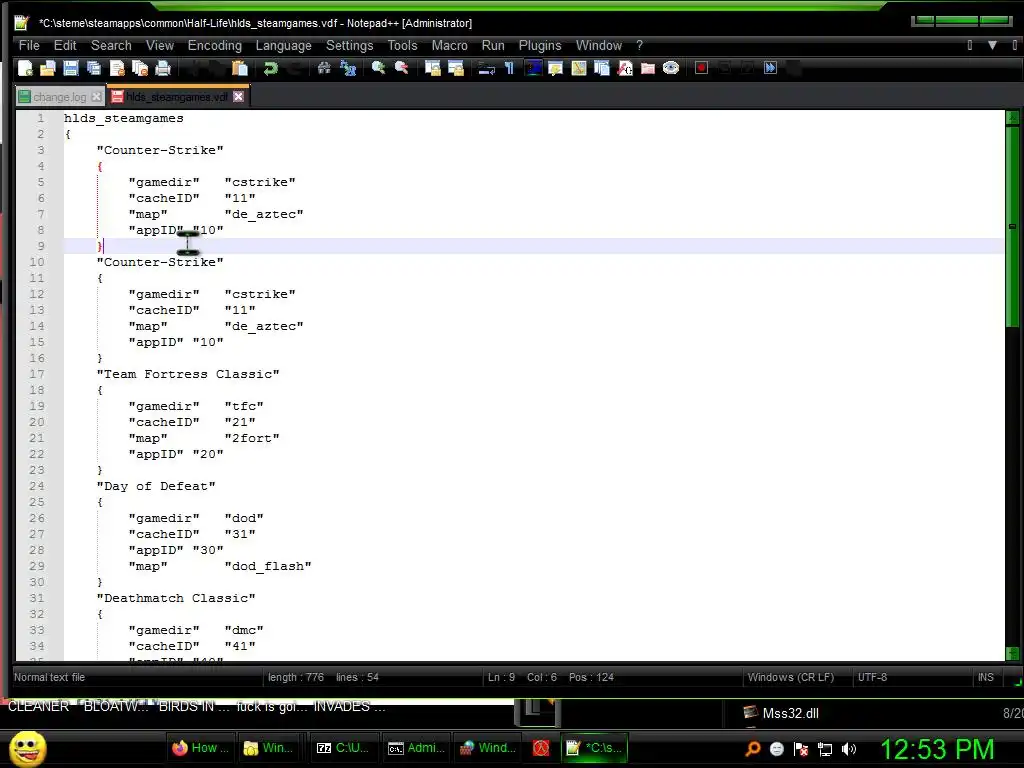Click line number 17 in the margin
Image resolution: width=1024 pixels, height=768 pixels.
click(37, 374)
